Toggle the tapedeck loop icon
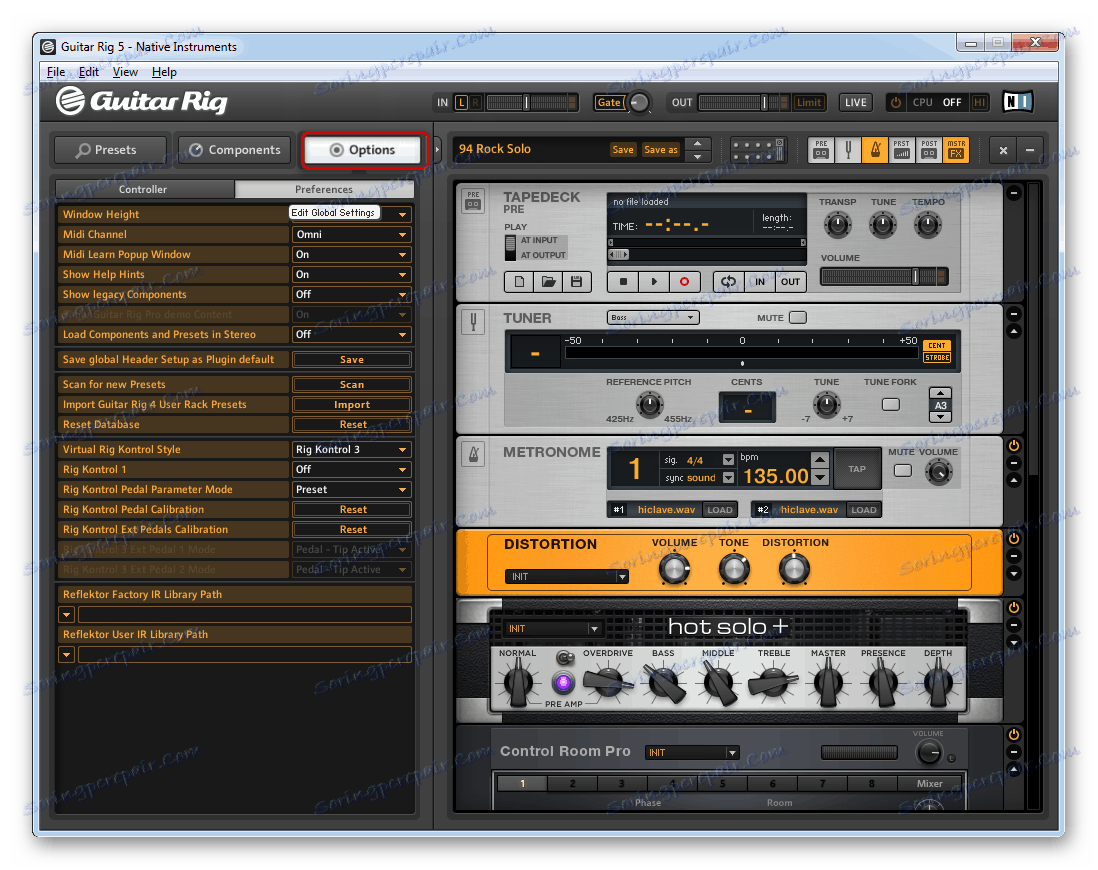This screenshot has width=1098, height=870. click(x=728, y=282)
